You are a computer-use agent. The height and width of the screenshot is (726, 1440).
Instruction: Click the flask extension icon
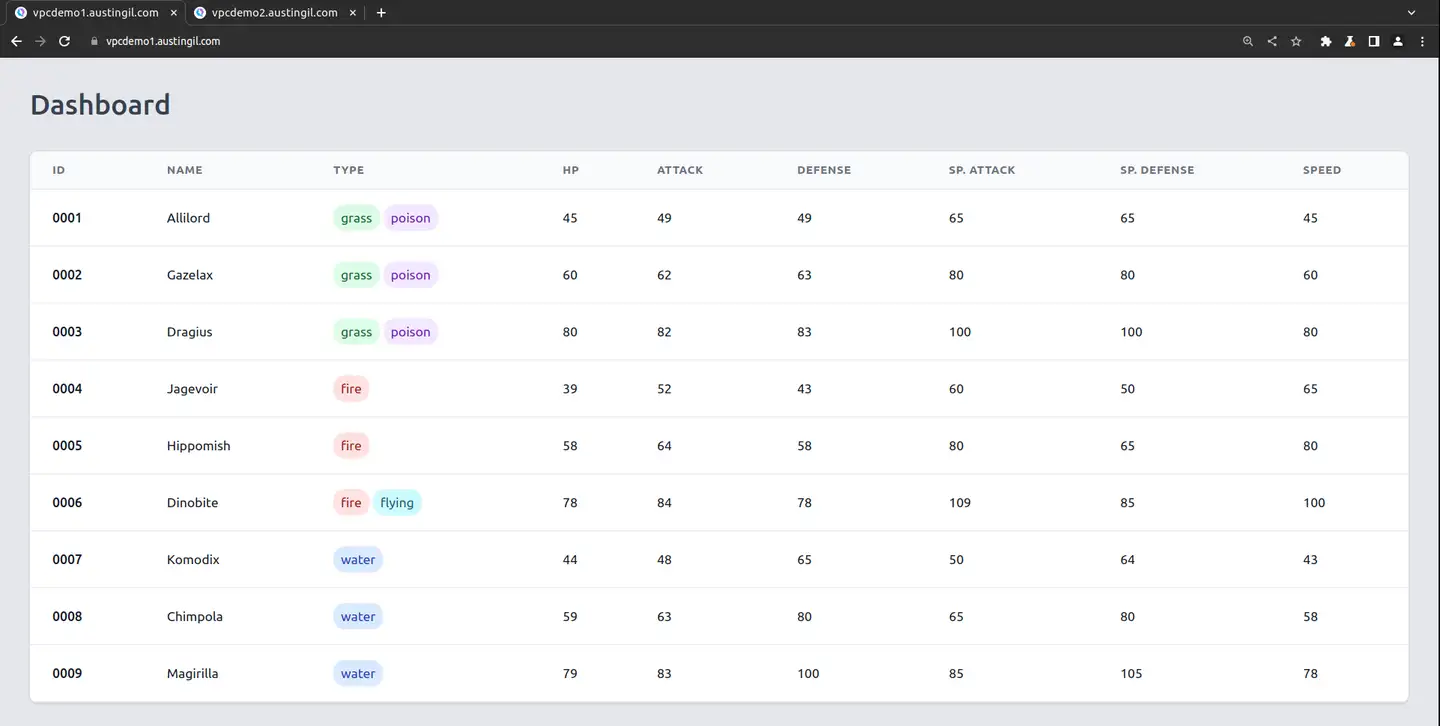(1350, 41)
